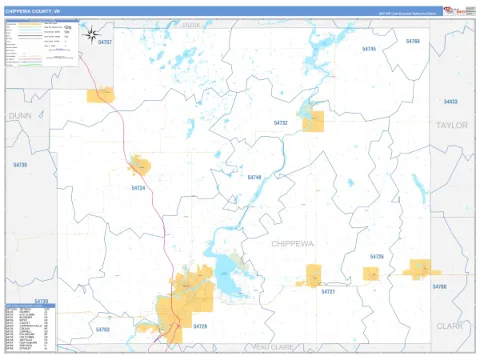
Task: Select ZIP code label 54724
Action: [x=138, y=188]
